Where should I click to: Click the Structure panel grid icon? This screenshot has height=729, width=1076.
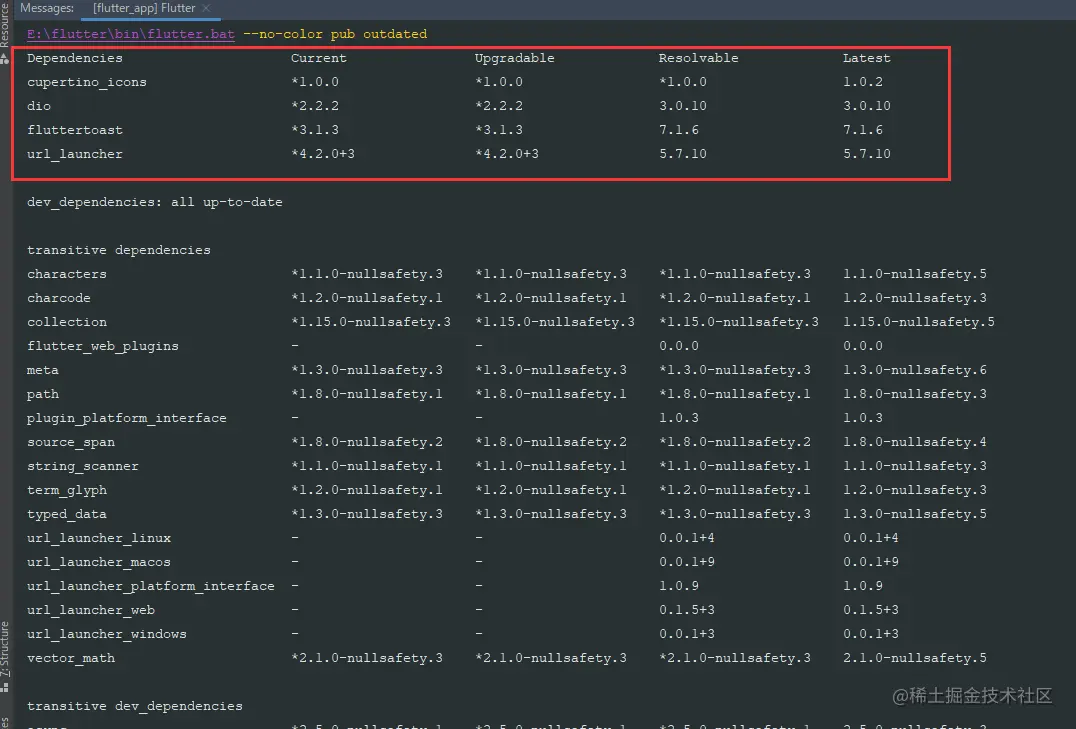pos(5,688)
